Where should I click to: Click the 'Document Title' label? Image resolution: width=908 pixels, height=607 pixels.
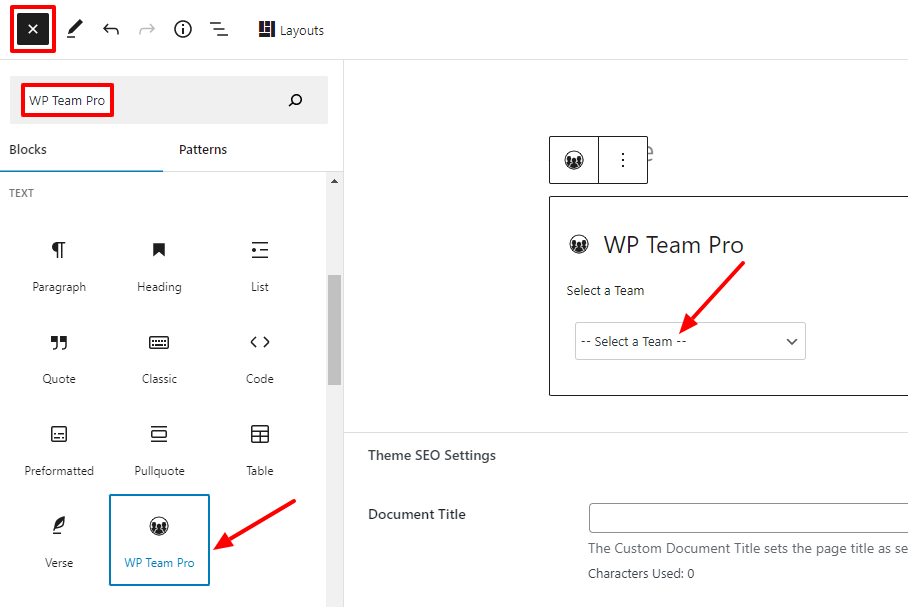(x=417, y=514)
